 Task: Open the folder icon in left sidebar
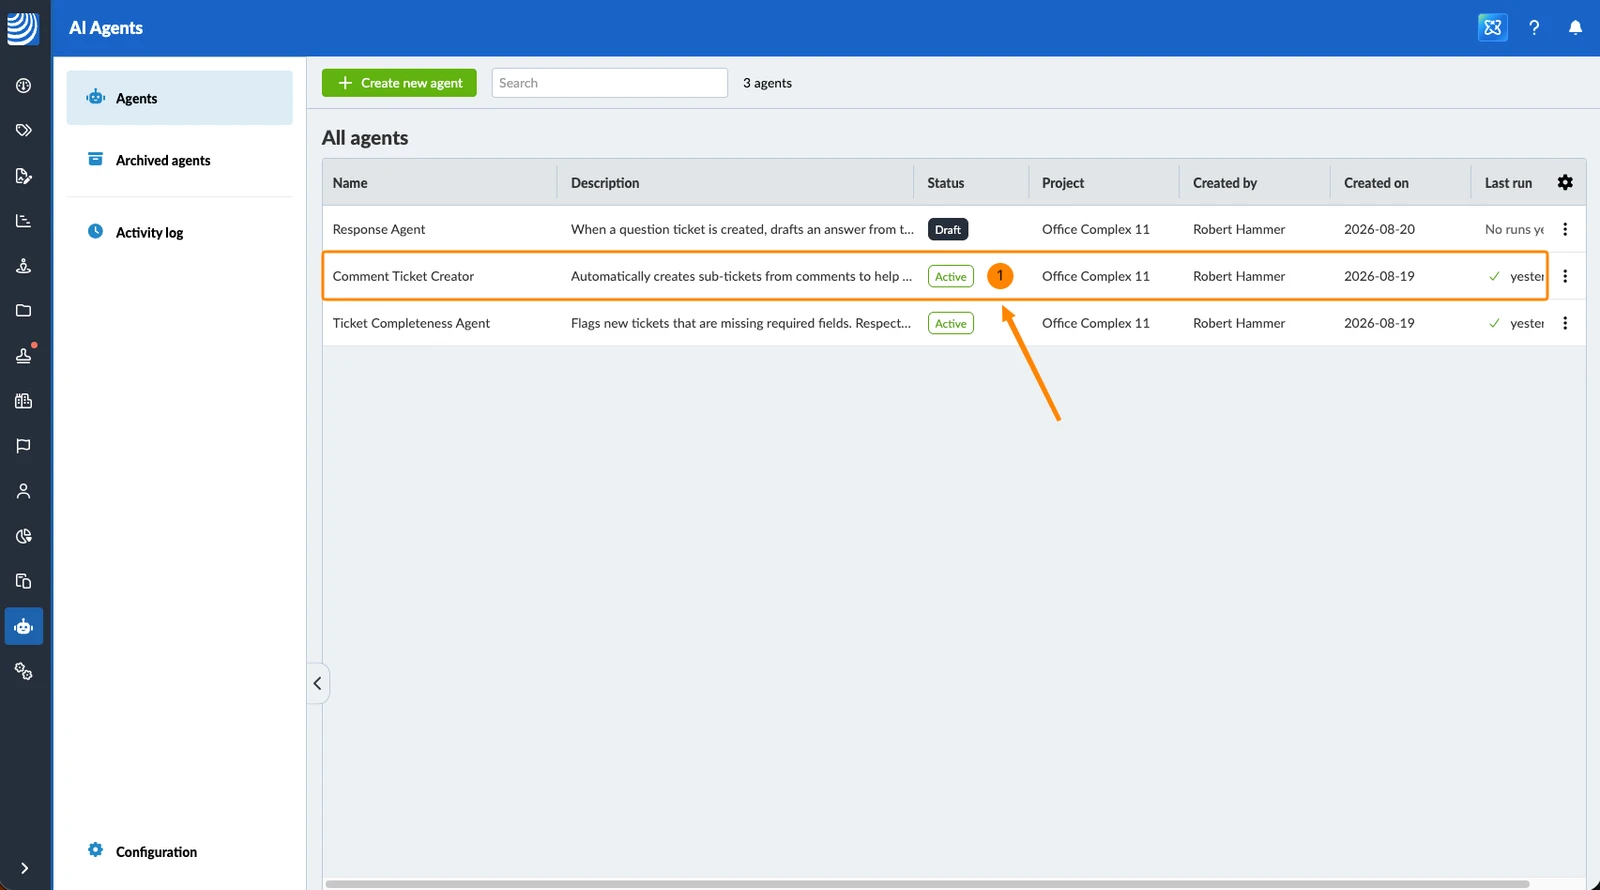click(24, 311)
